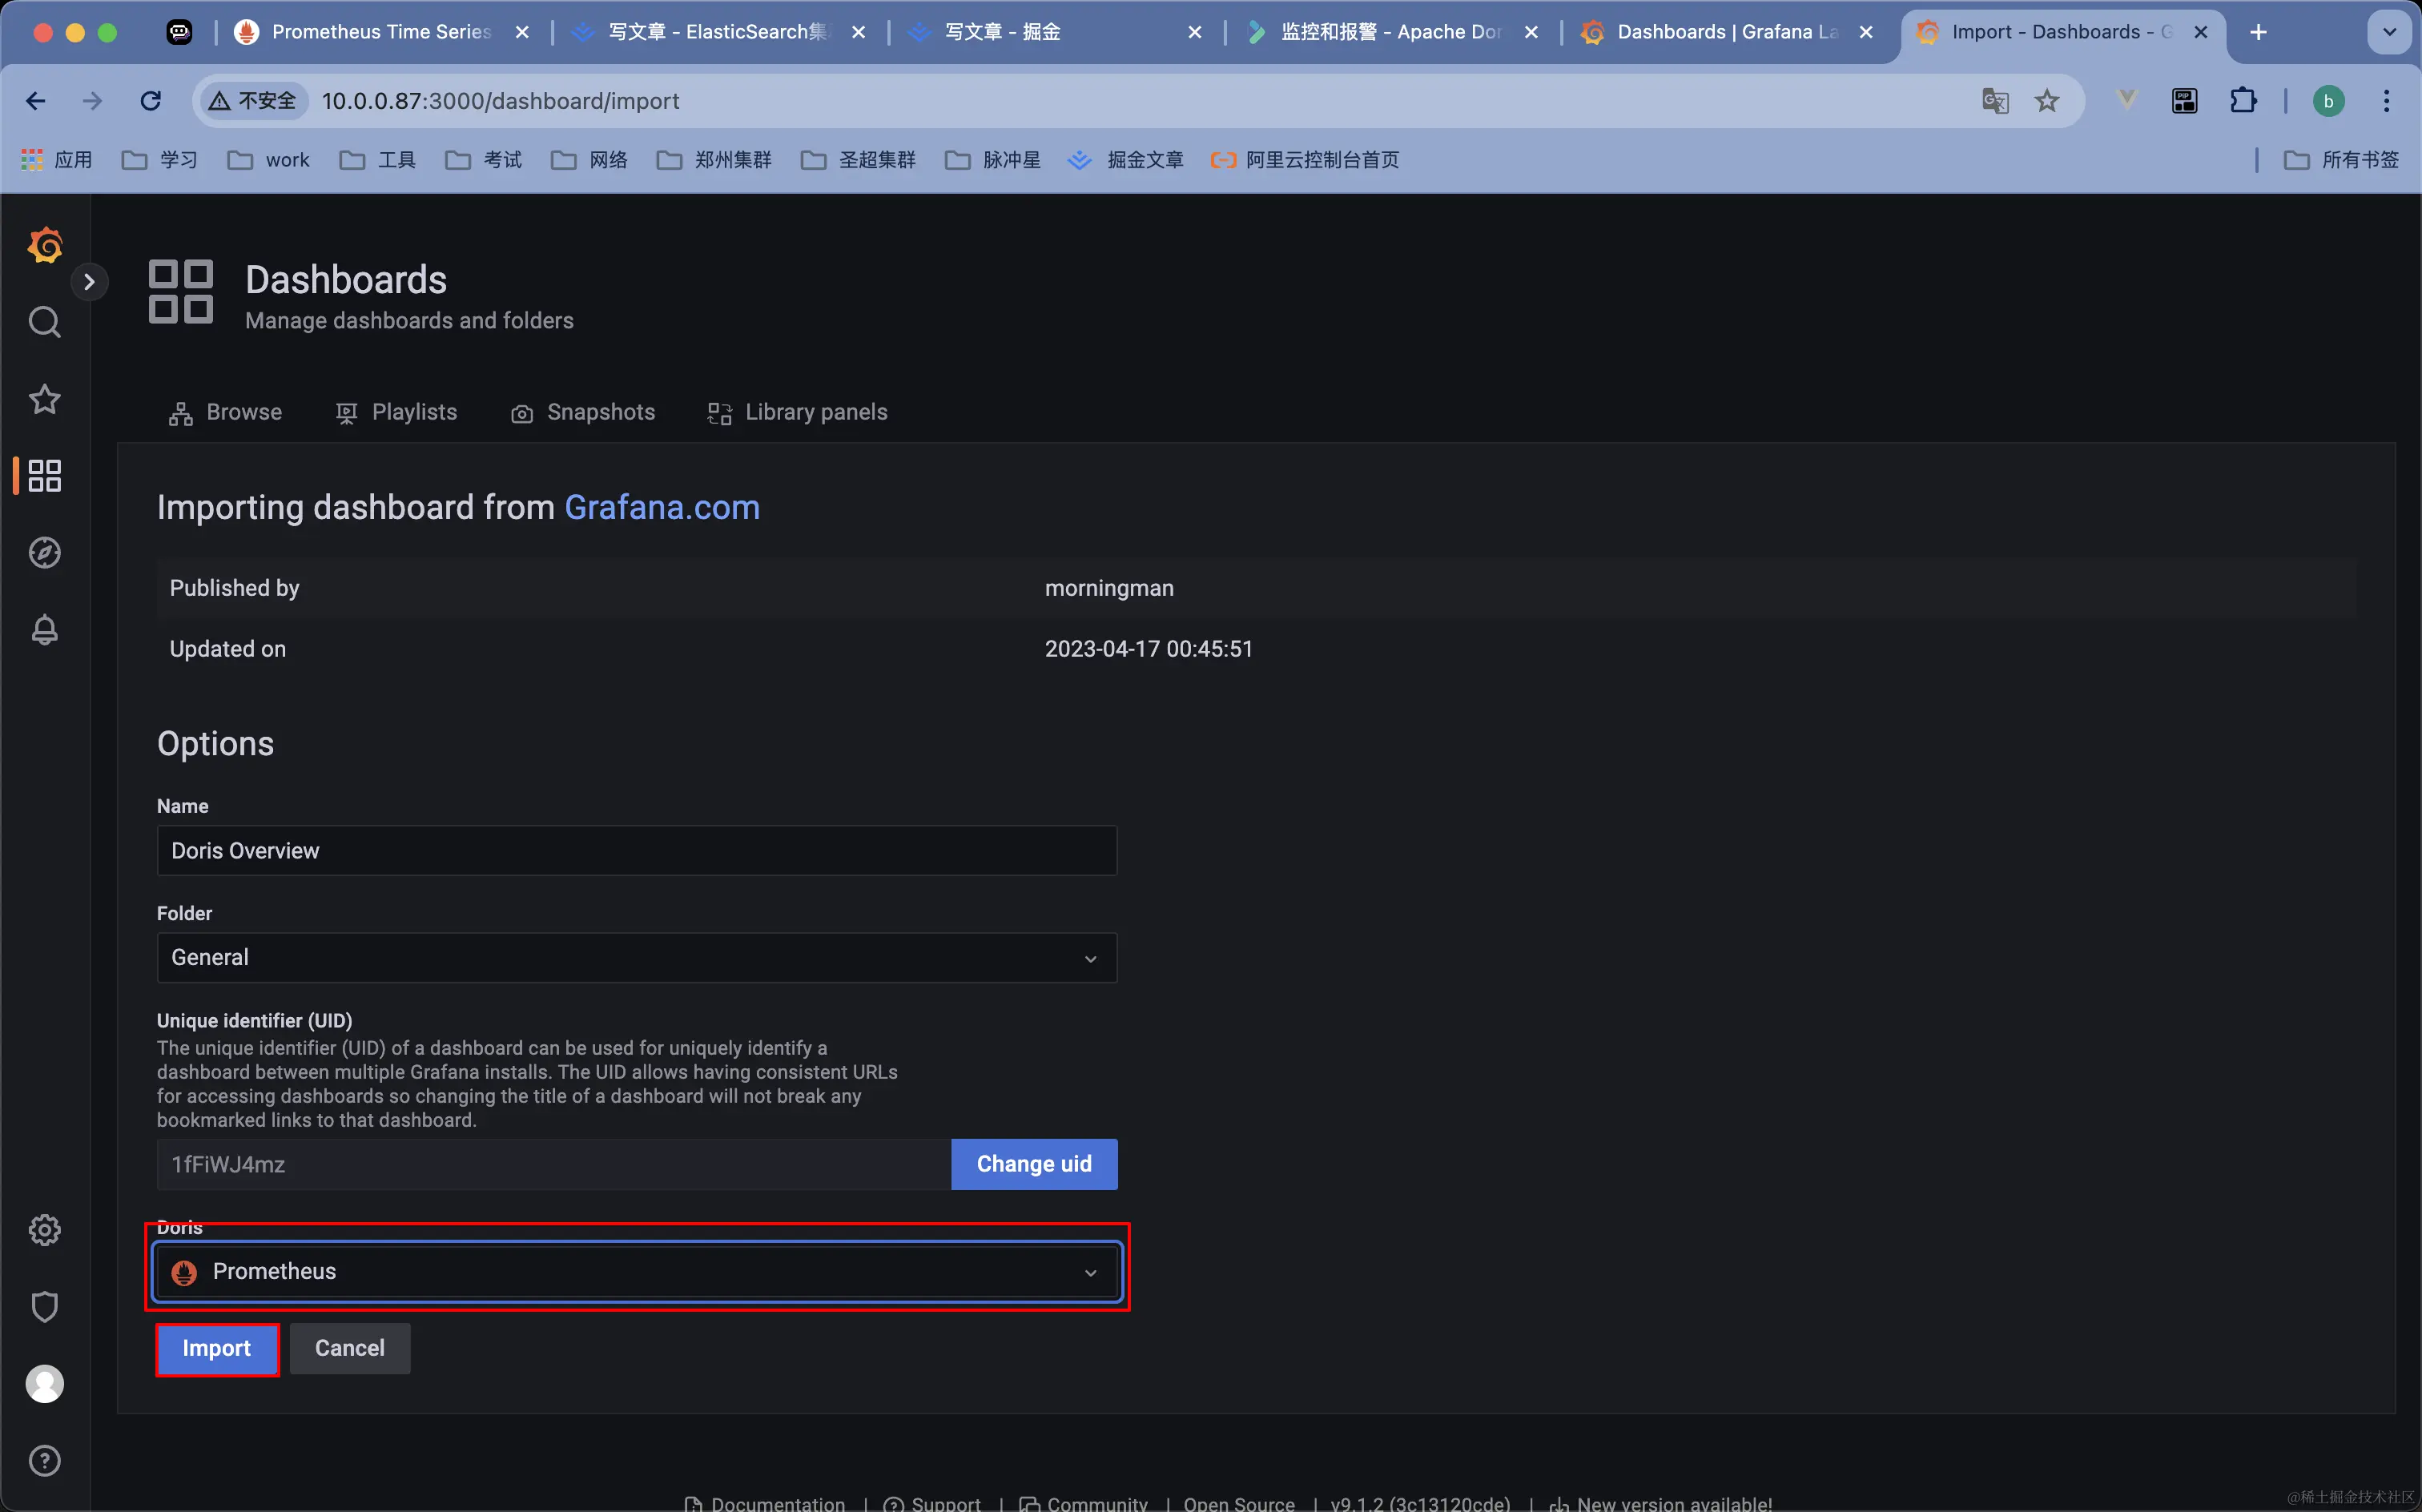Open the Dashboards grid icon in sidebar
The height and width of the screenshot is (1512, 2422).
pos(45,476)
